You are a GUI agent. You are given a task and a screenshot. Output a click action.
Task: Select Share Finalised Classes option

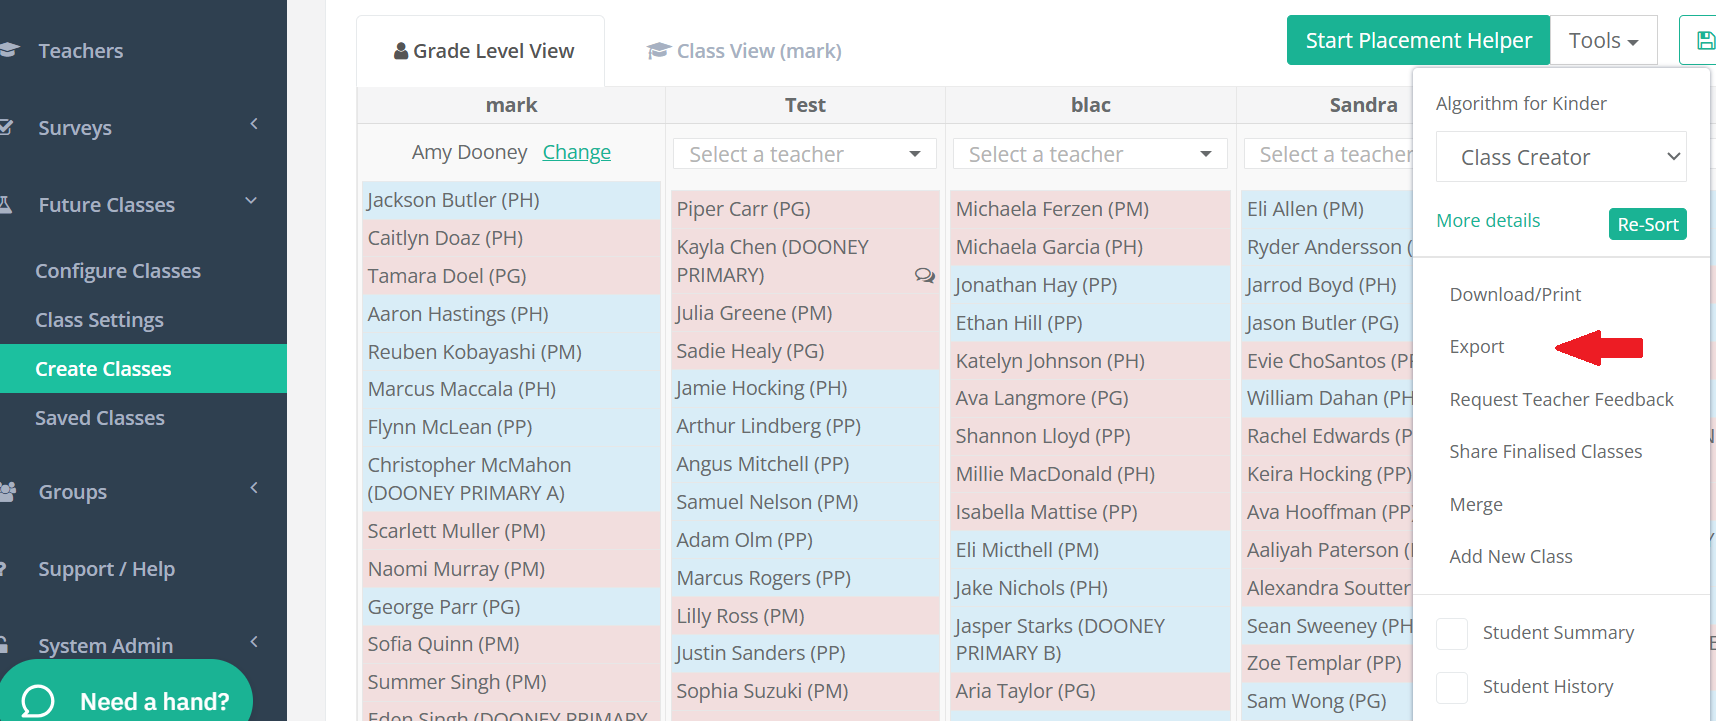[x=1545, y=451]
